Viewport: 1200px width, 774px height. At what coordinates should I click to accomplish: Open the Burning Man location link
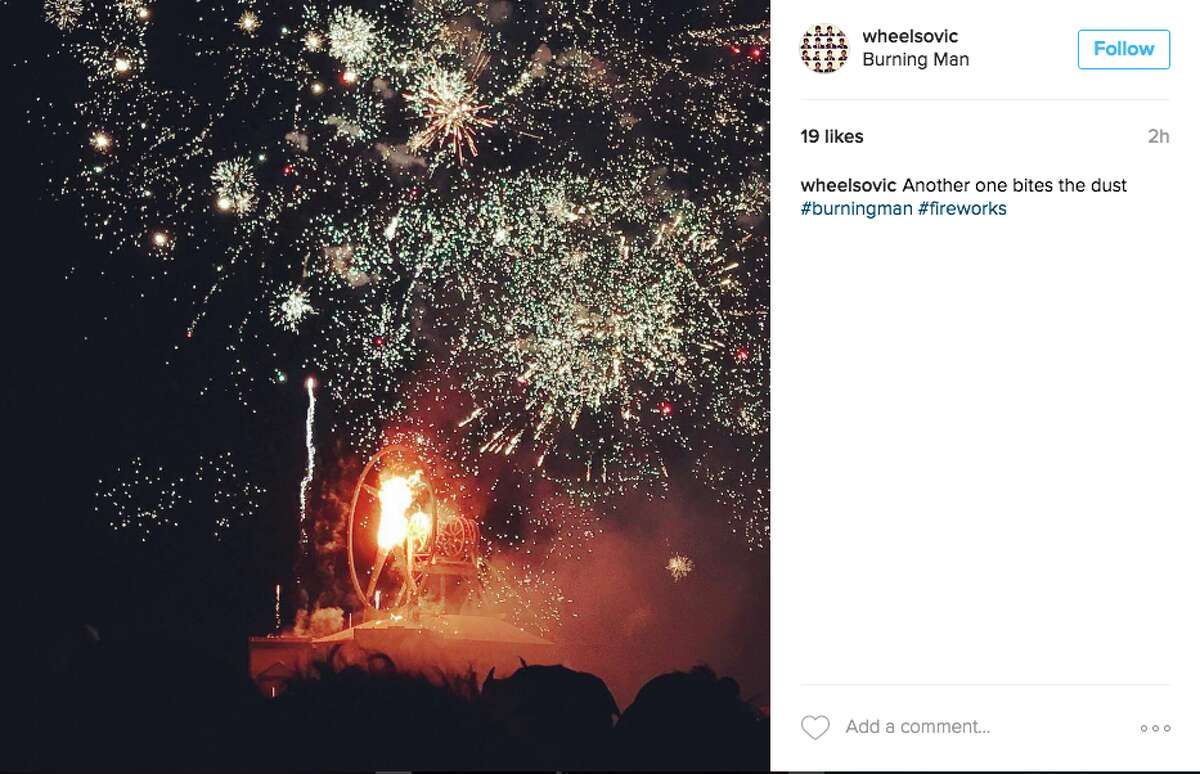[915, 60]
